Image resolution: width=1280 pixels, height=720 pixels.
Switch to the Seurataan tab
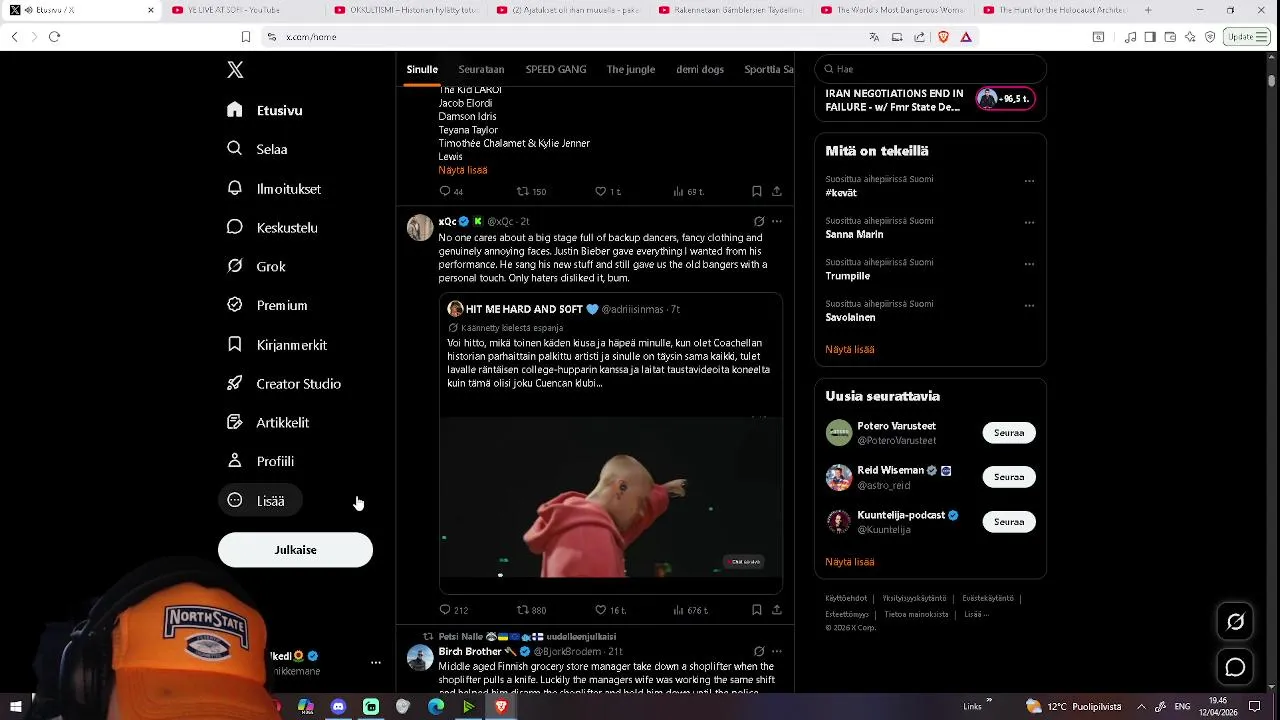(481, 69)
